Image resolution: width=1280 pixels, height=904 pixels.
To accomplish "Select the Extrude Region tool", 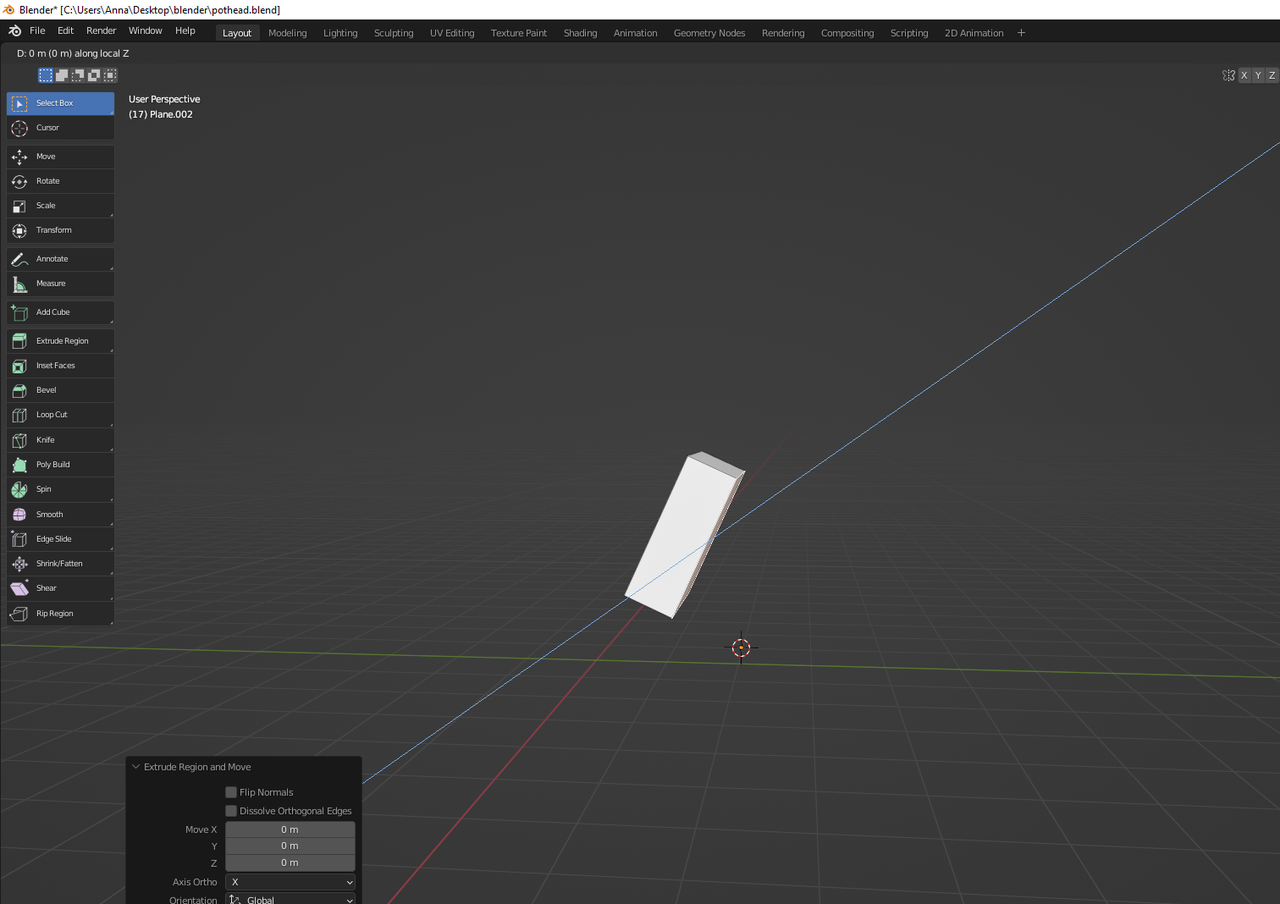I will point(60,341).
